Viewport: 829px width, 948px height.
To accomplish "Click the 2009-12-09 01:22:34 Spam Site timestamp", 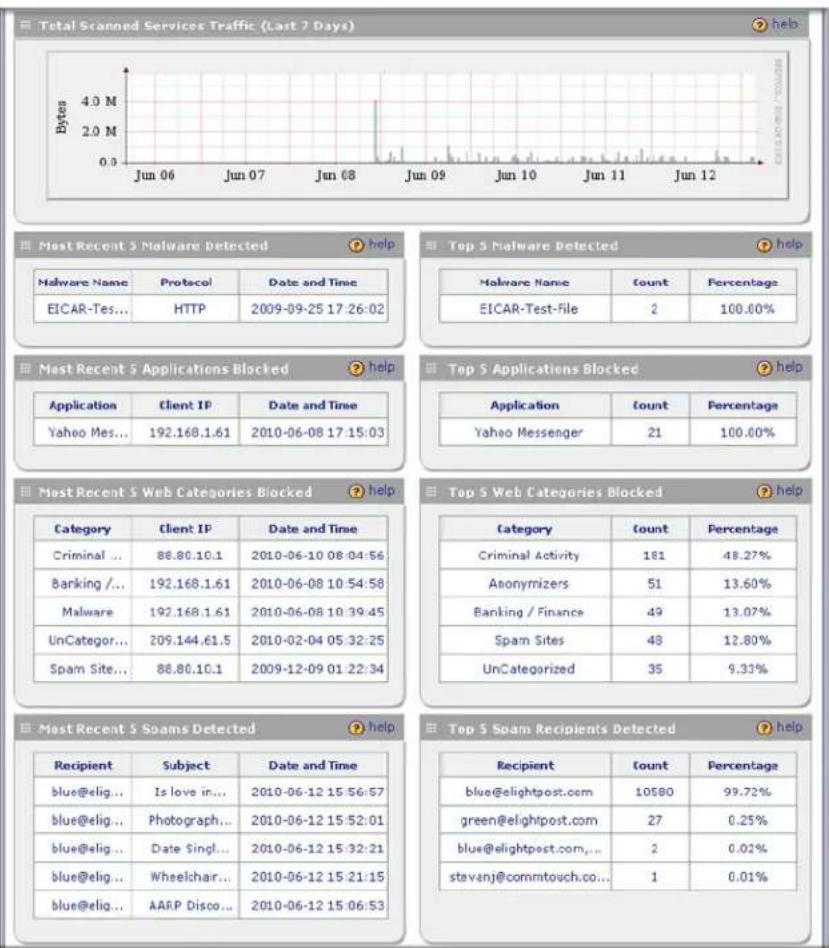I will click(x=317, y=669).
